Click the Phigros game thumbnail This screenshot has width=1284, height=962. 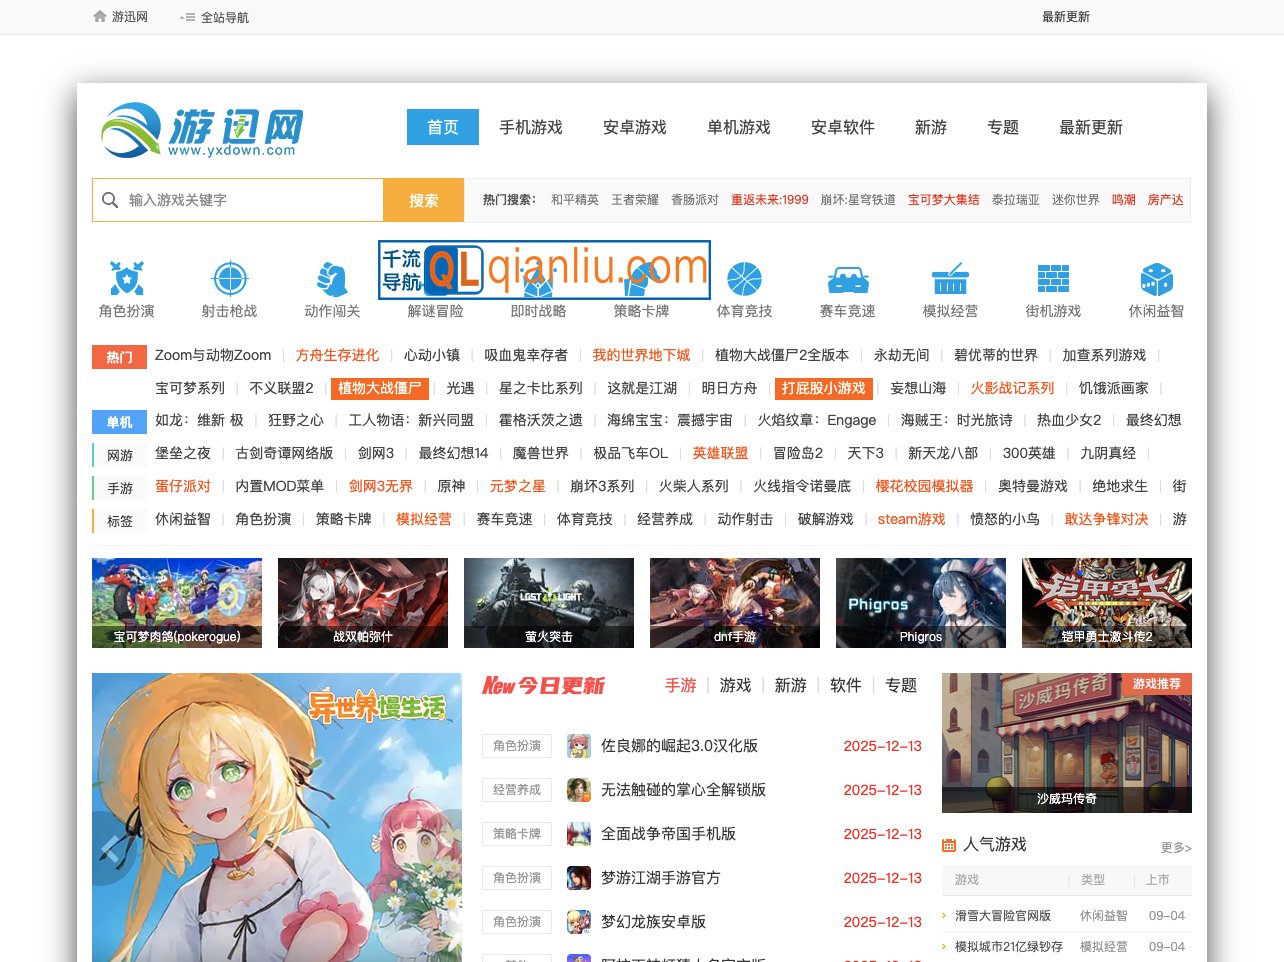pos(920,603)
